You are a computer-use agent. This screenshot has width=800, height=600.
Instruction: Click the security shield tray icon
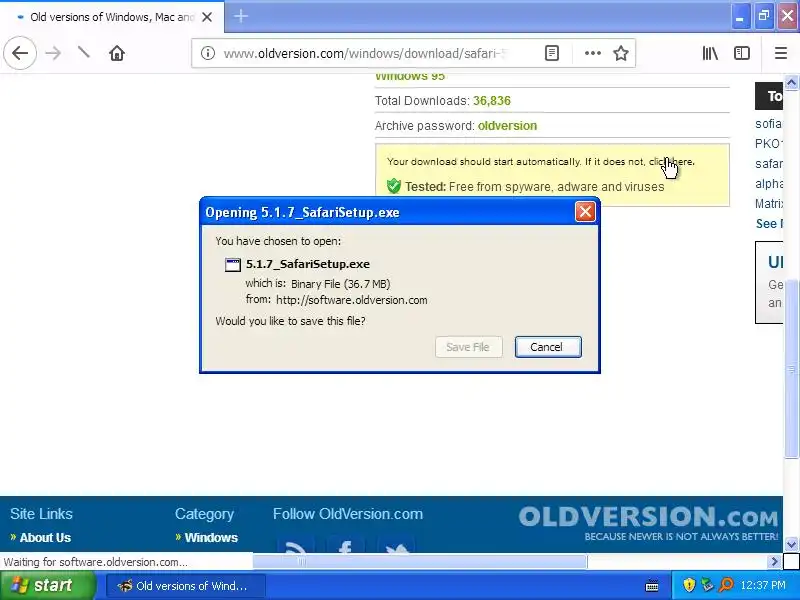[x=689, y=585]
